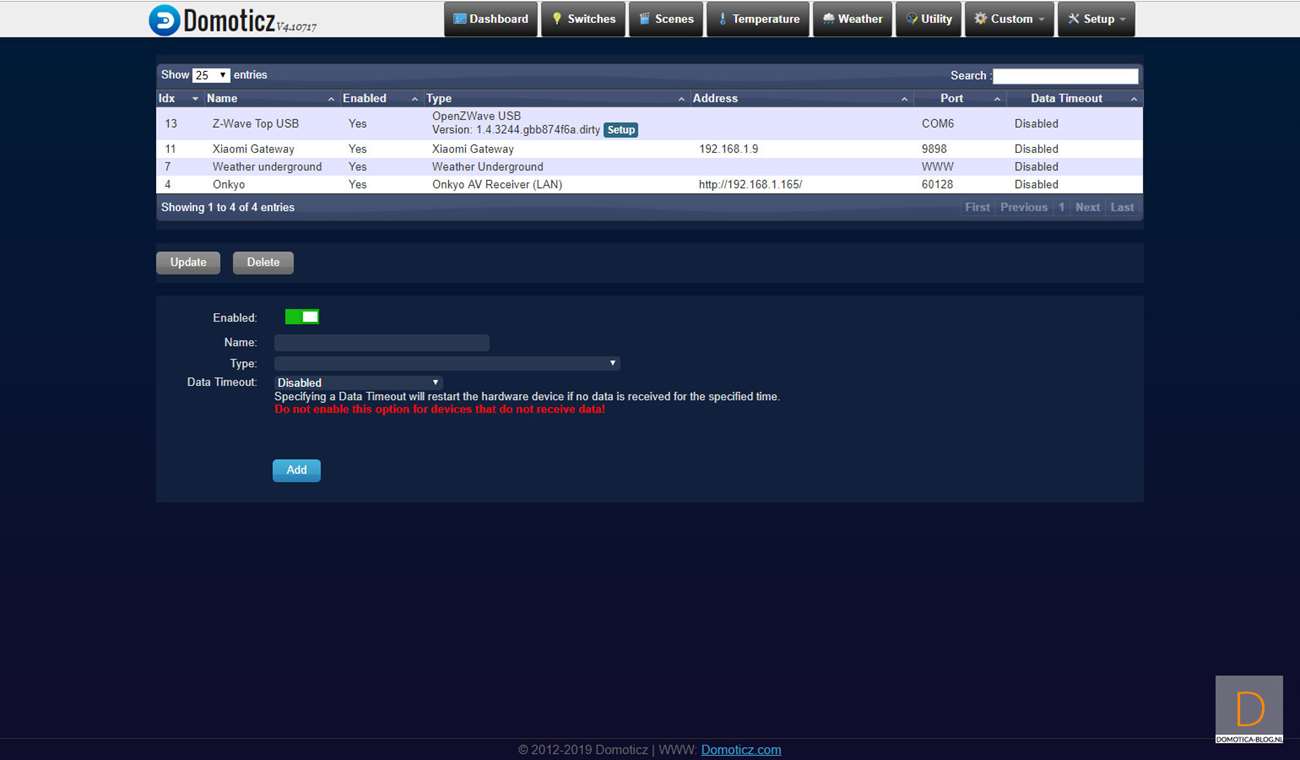Select the Onkyo hardware row name
The height and width of the screenshot is (760, 1300).
coord(228,185)
